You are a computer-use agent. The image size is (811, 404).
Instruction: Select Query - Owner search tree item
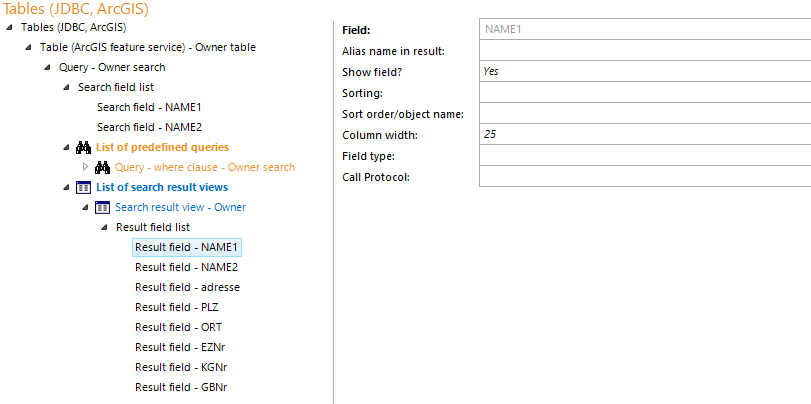click(x=112, y=67)
